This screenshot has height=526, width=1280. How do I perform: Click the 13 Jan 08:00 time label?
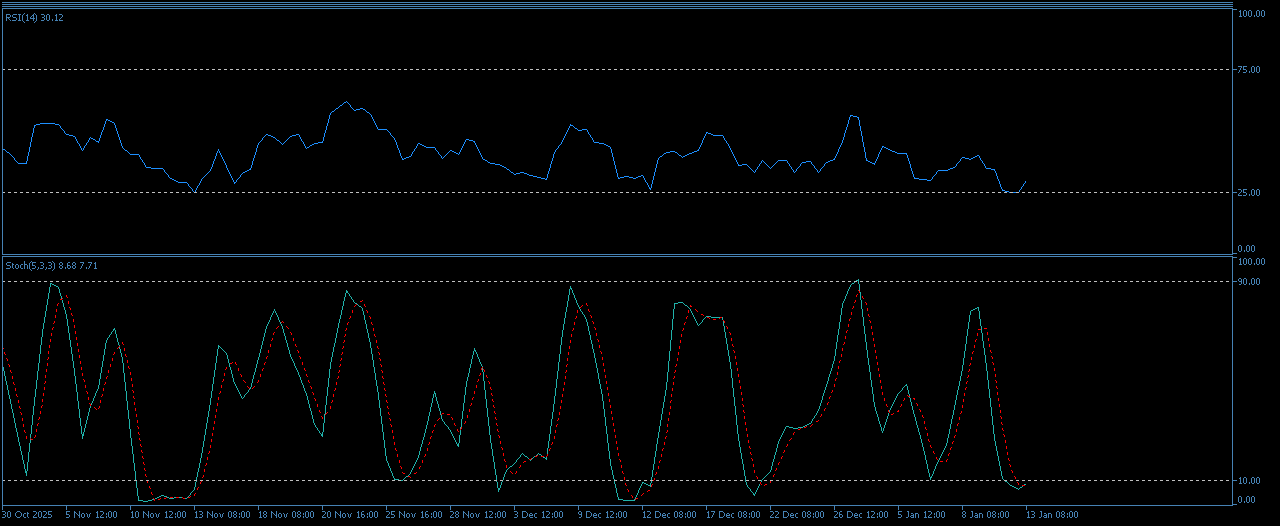1052,515
